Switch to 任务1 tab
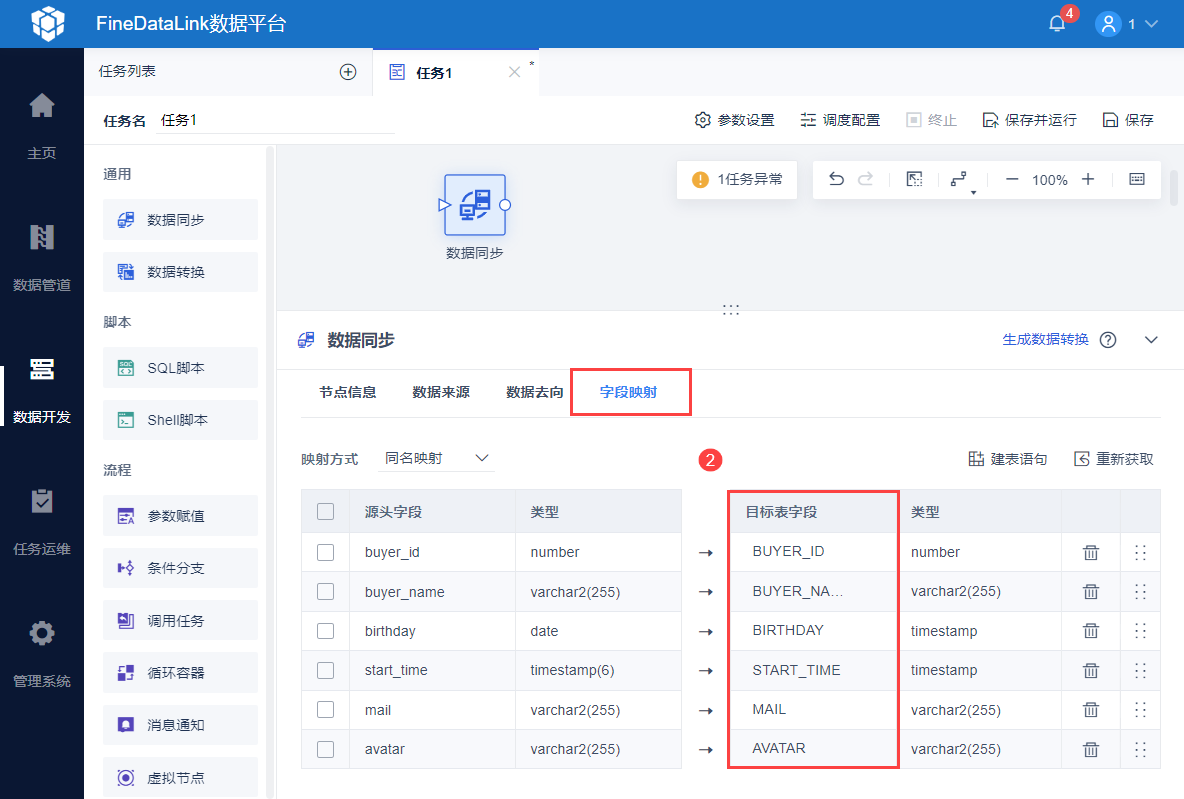This screenshot has height=799, width=1184. click(x=434, y=72)
